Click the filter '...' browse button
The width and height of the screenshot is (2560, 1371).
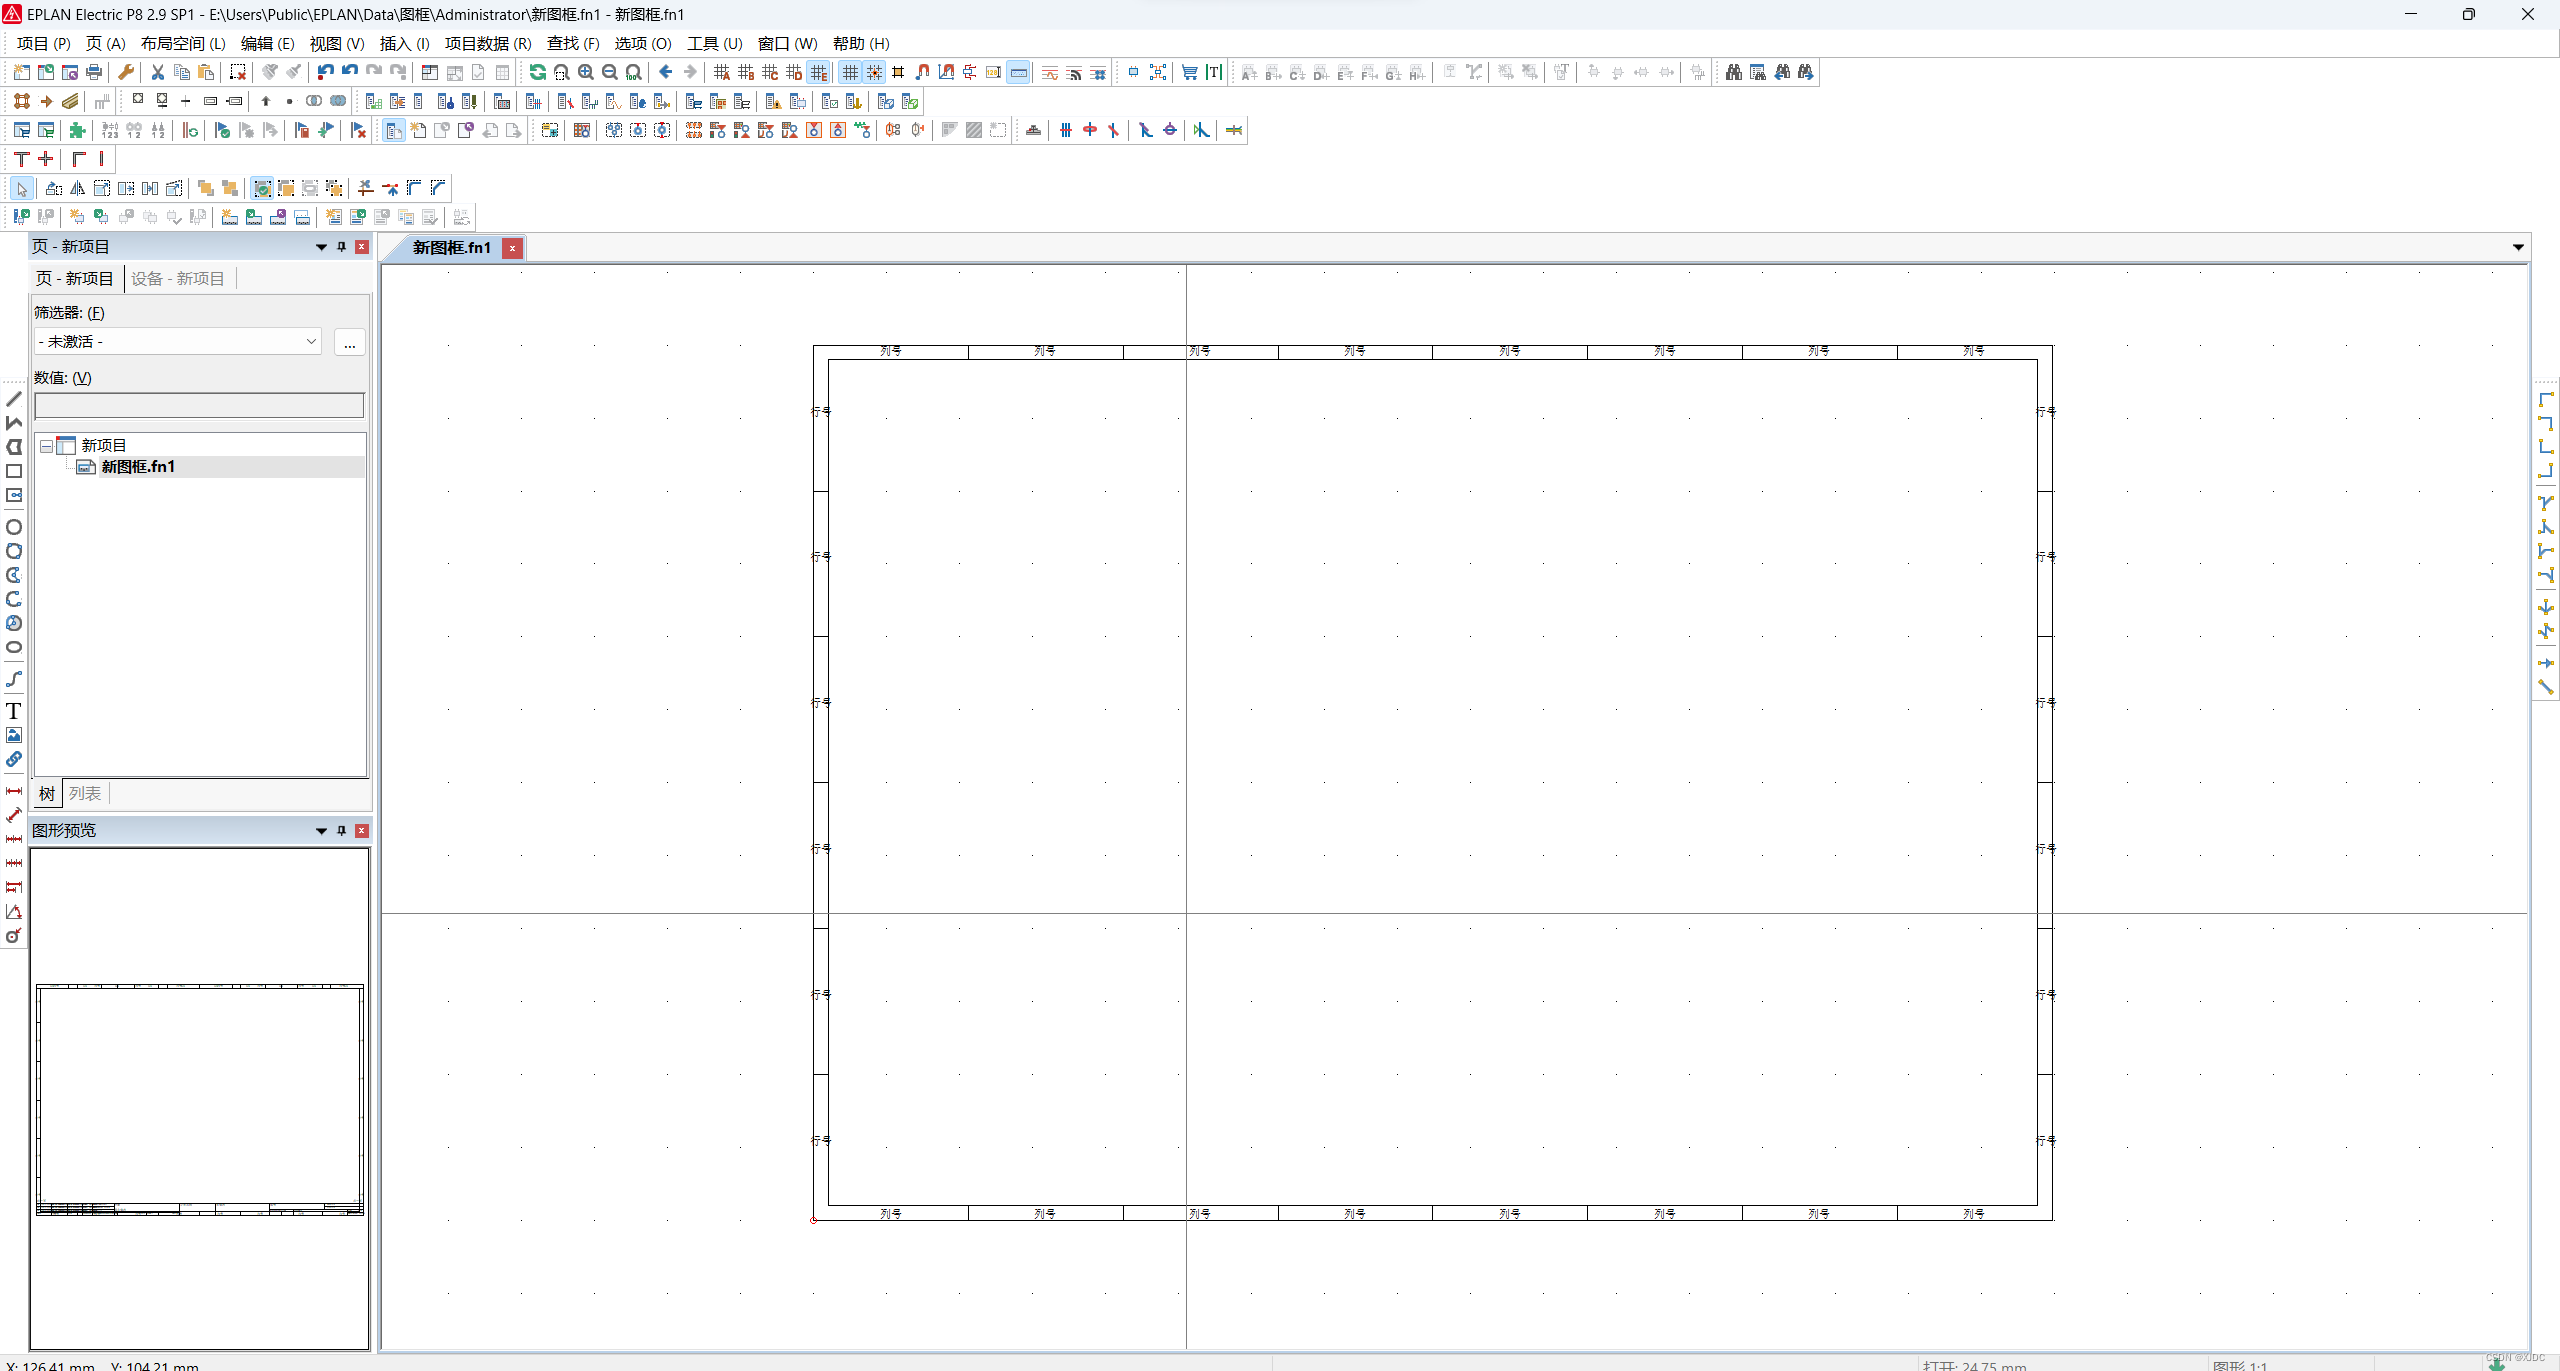point(349,342)
